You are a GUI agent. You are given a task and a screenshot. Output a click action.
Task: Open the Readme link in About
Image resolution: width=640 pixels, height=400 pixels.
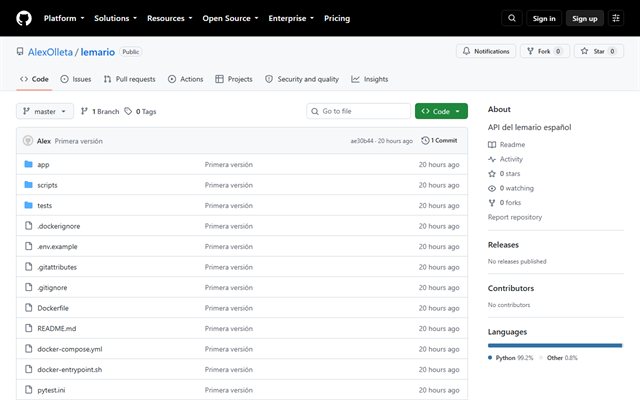[507, 144]
